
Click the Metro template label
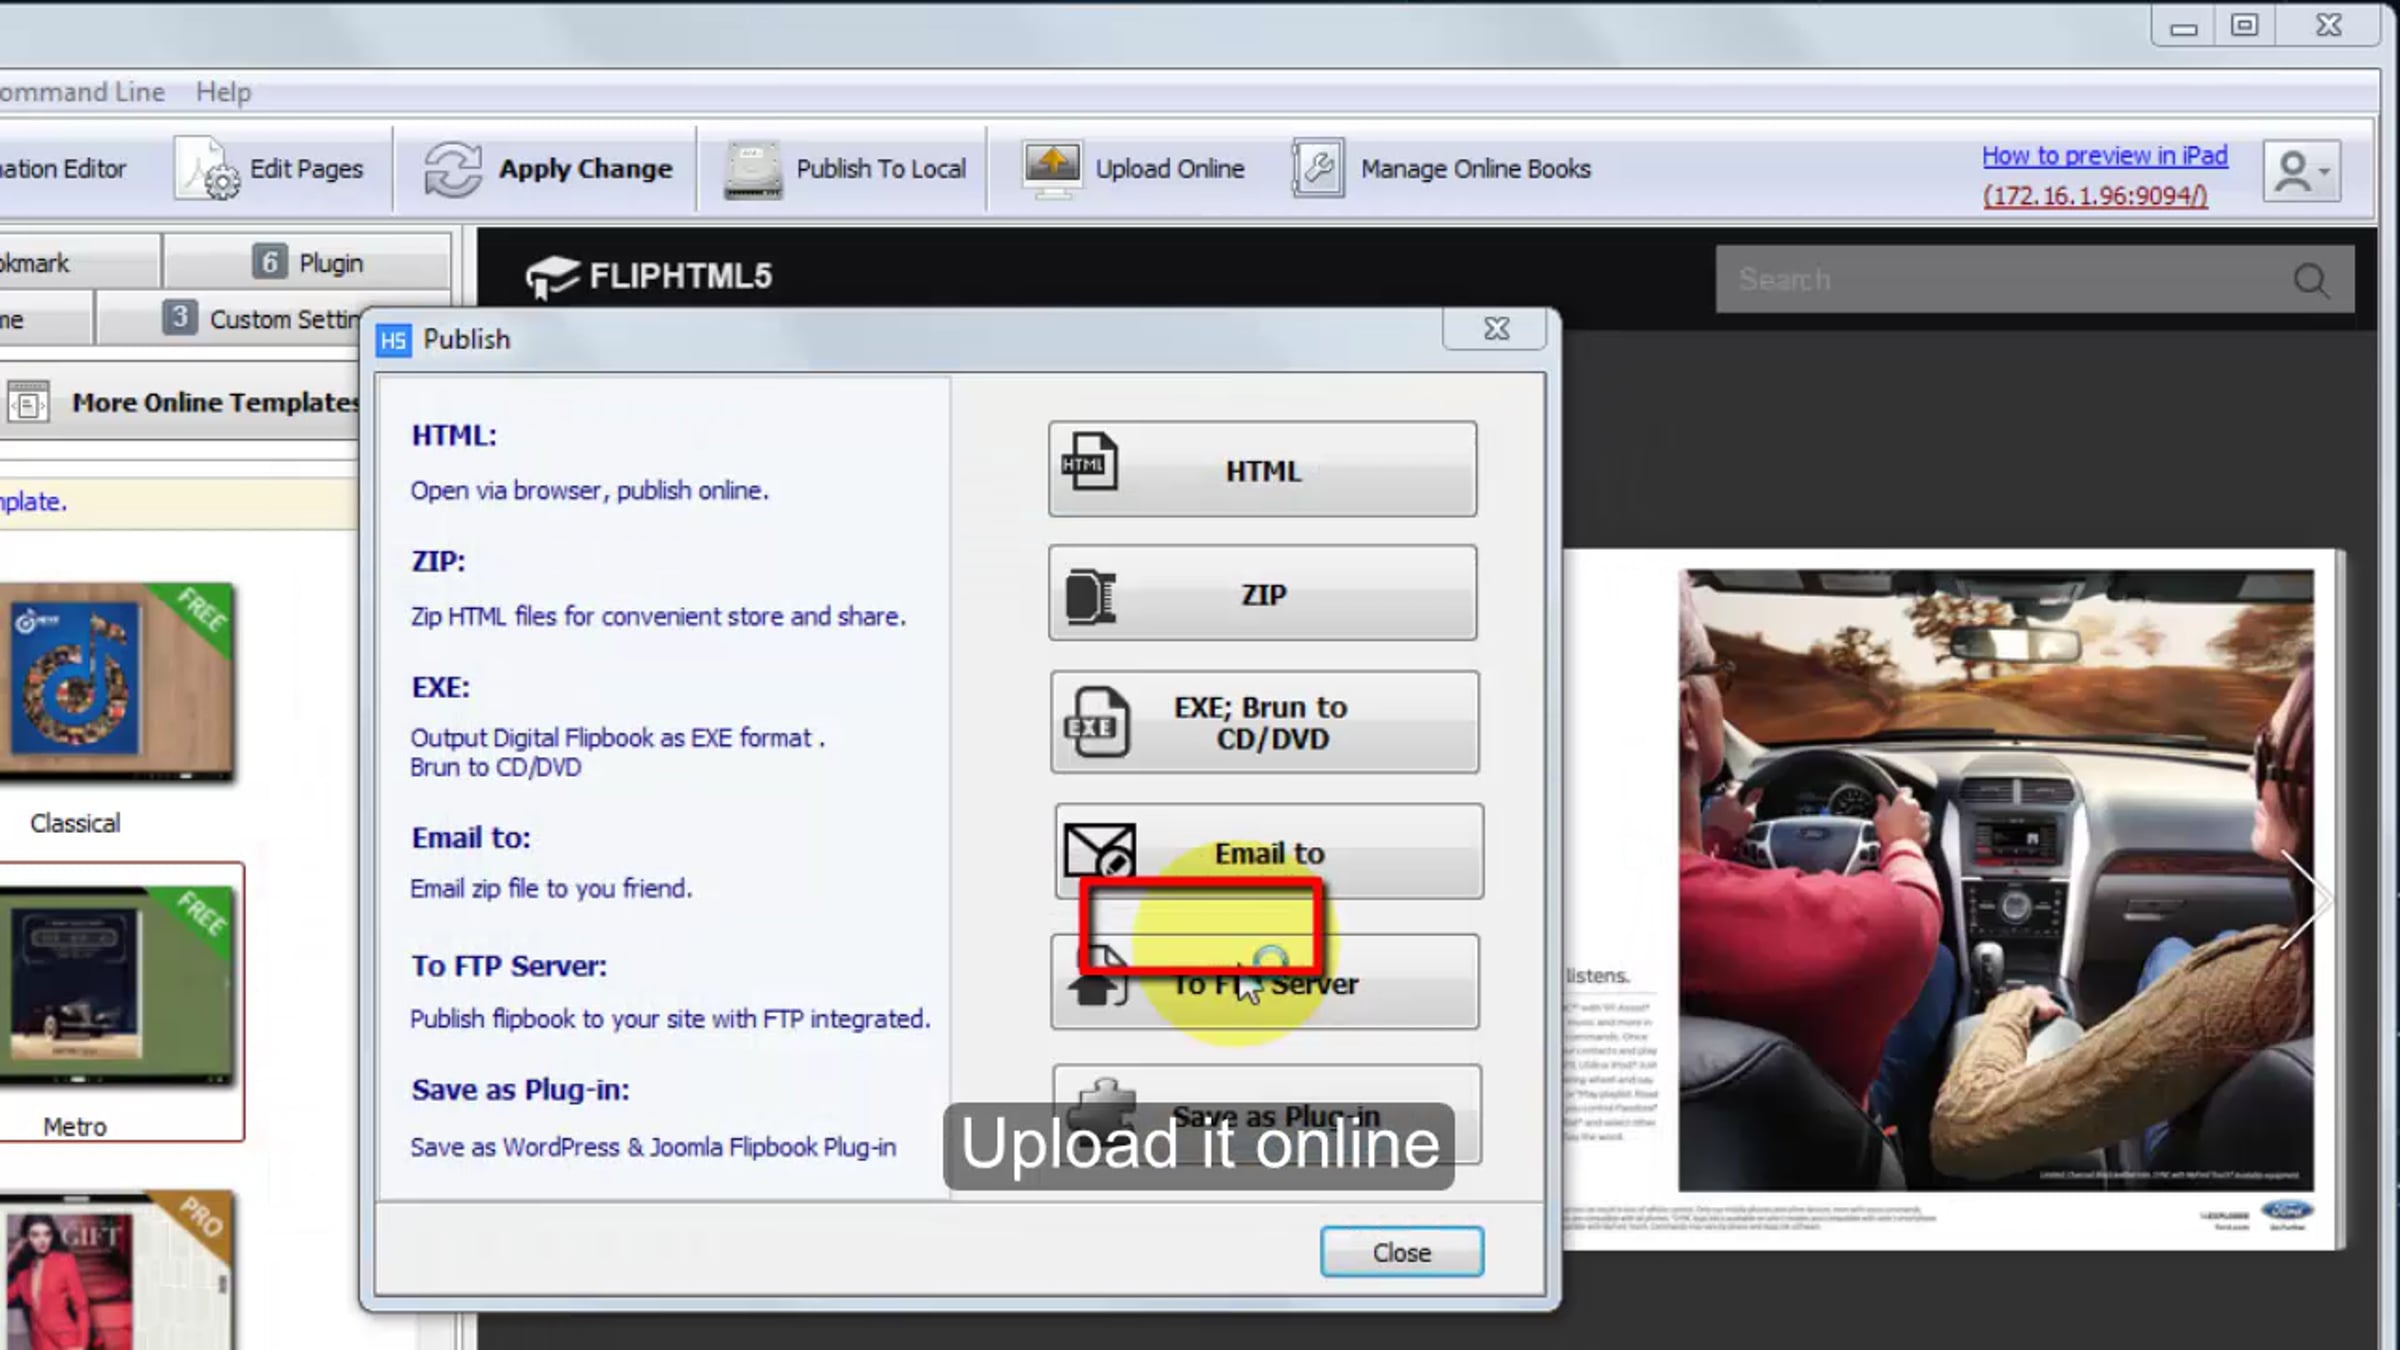point(75,1127)
